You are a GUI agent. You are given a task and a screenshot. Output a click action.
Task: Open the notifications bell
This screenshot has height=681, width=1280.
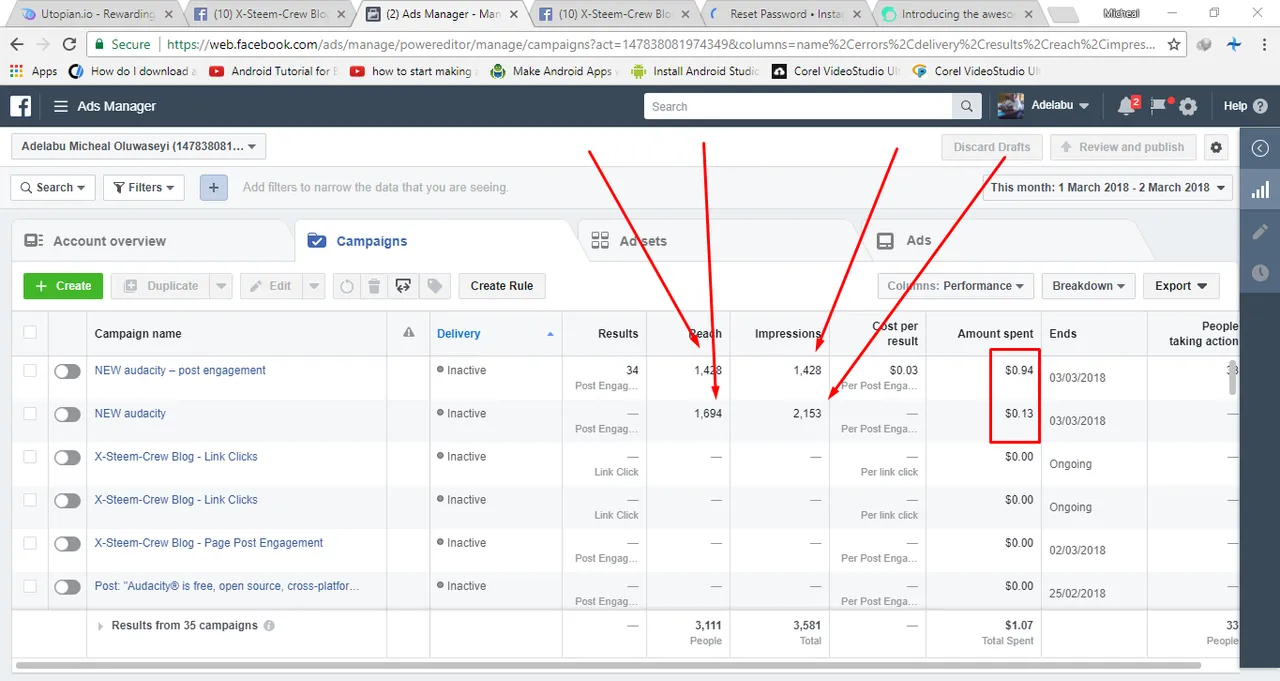pos(1128,106)
